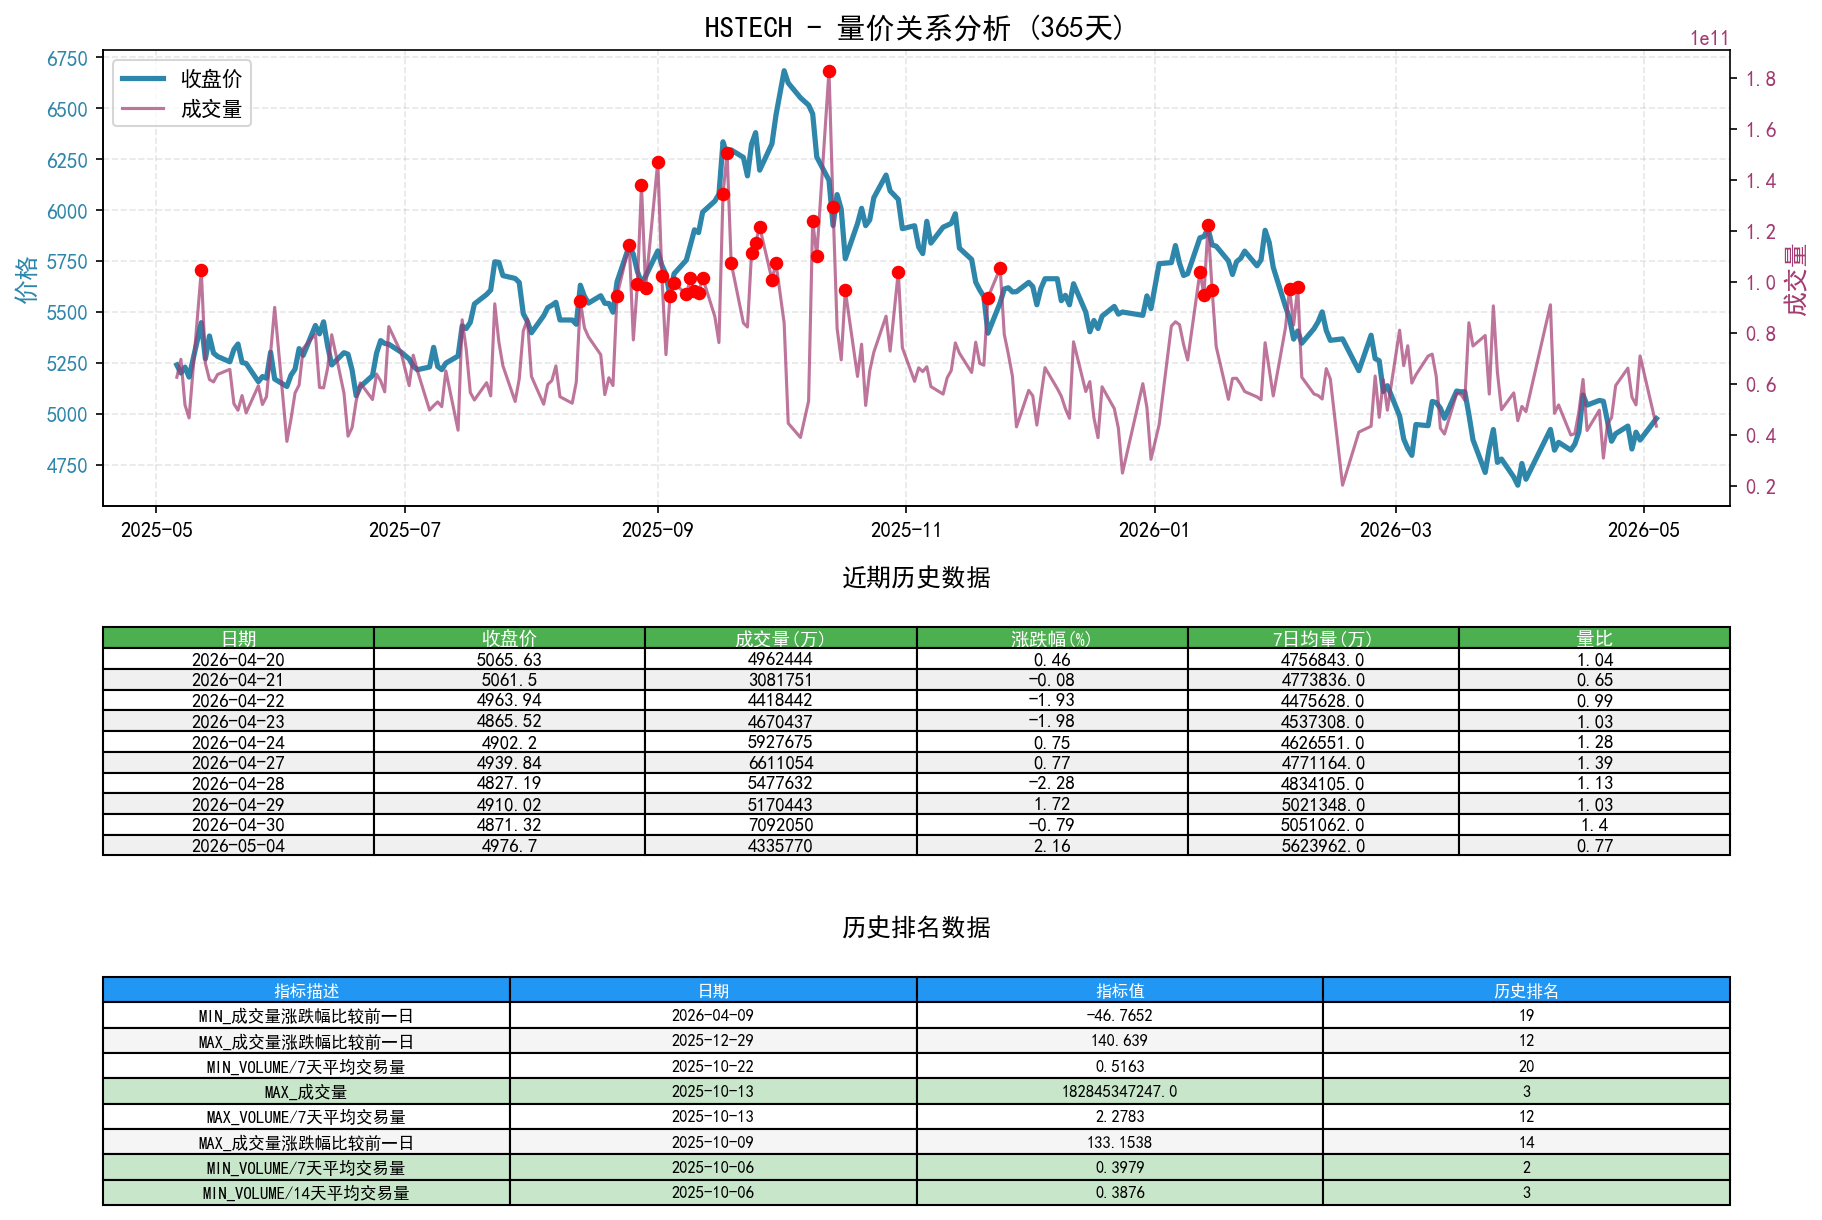Image resolution: width=1822 pixels, height=1220 pixels.
Task: Click the closing price cell 4910.02
Action: pyautogui.click(x=509, y=804)
